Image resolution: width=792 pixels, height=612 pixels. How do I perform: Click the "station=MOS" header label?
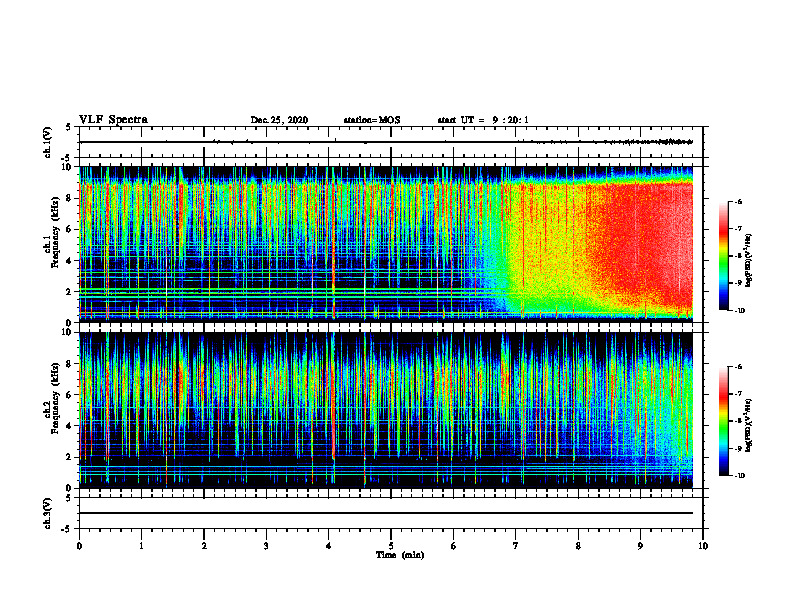(x=372, y=120)
